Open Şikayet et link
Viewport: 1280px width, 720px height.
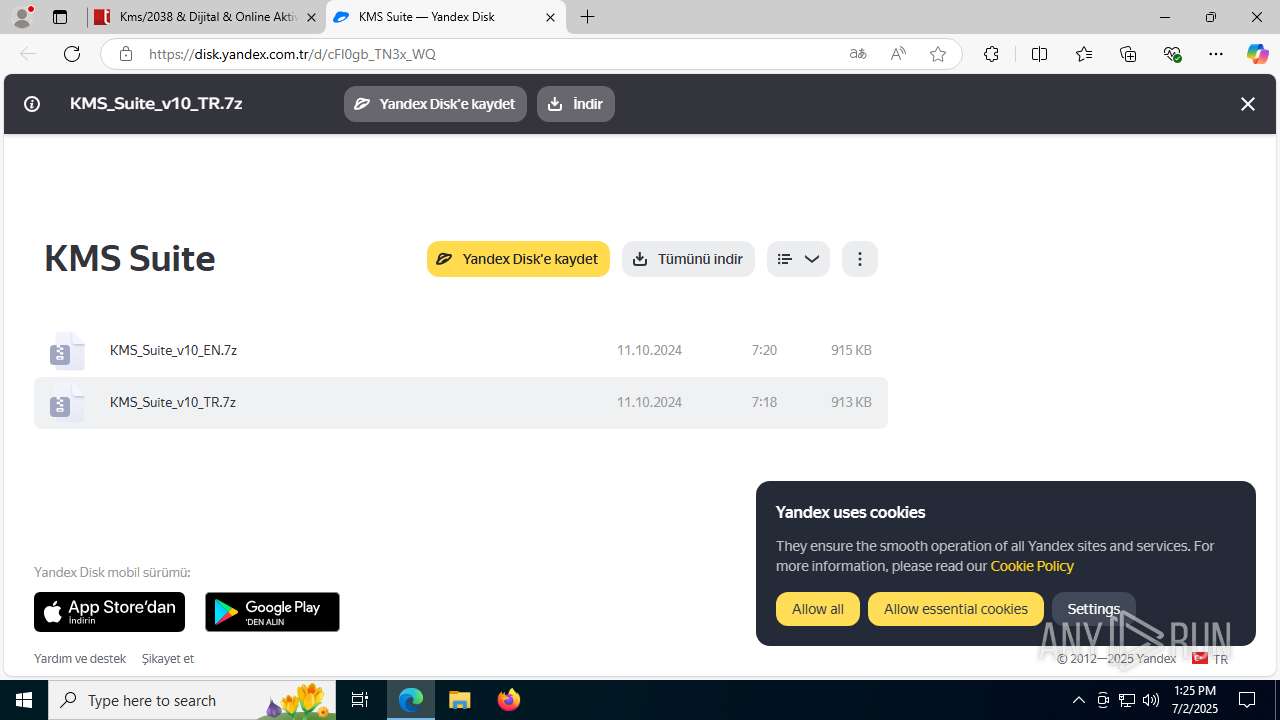(168, 659)
